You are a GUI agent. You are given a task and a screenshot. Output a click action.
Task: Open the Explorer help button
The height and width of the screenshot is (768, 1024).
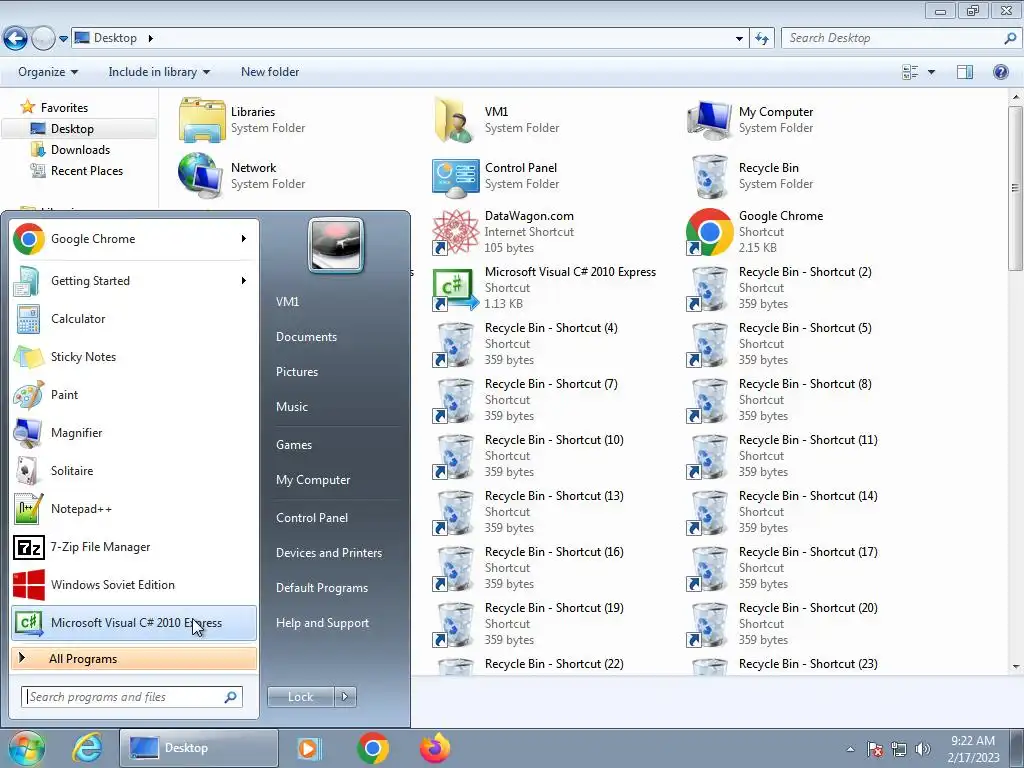(x=1000, y=72)
